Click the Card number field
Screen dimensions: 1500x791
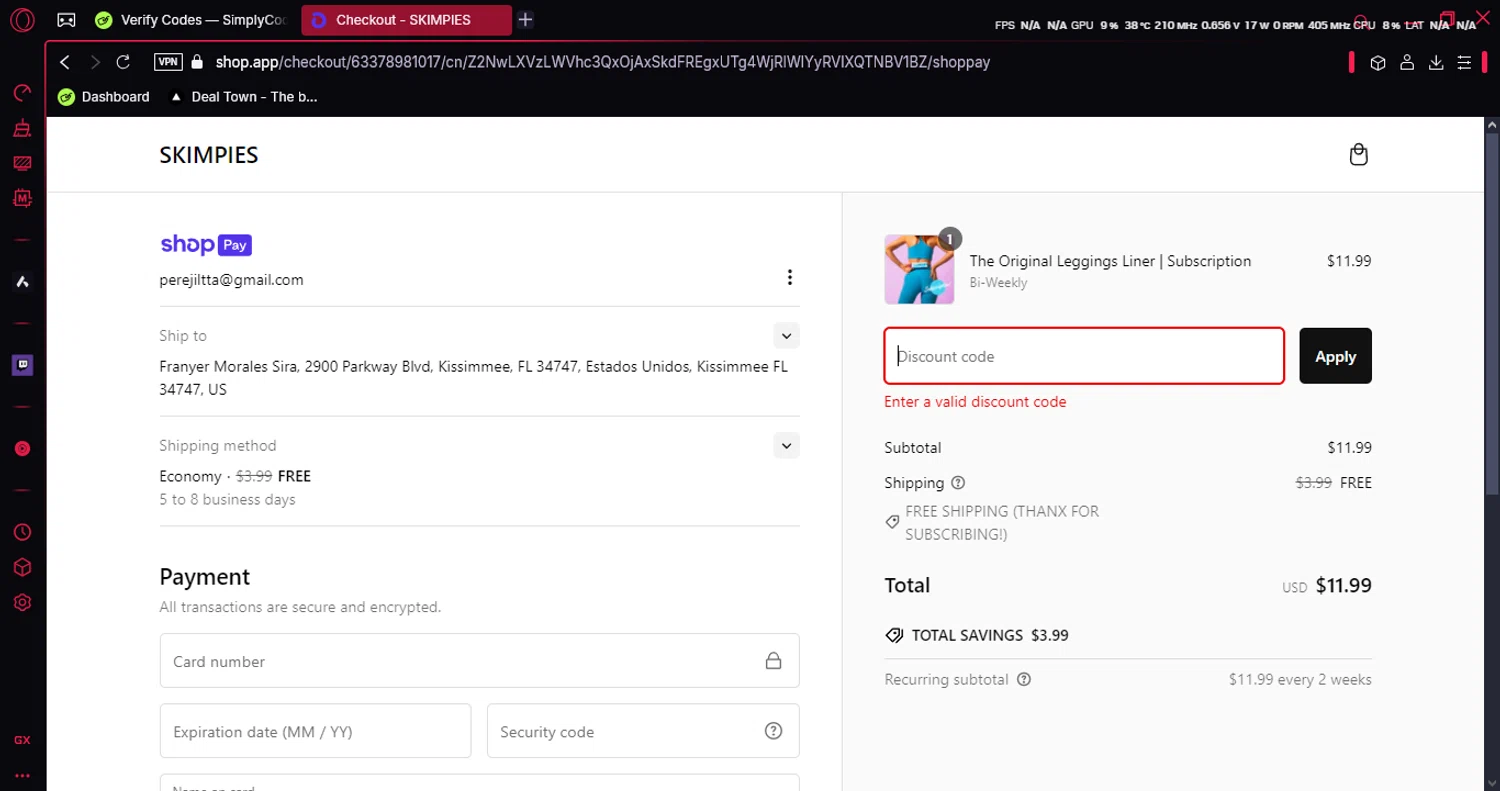[479, 661]
